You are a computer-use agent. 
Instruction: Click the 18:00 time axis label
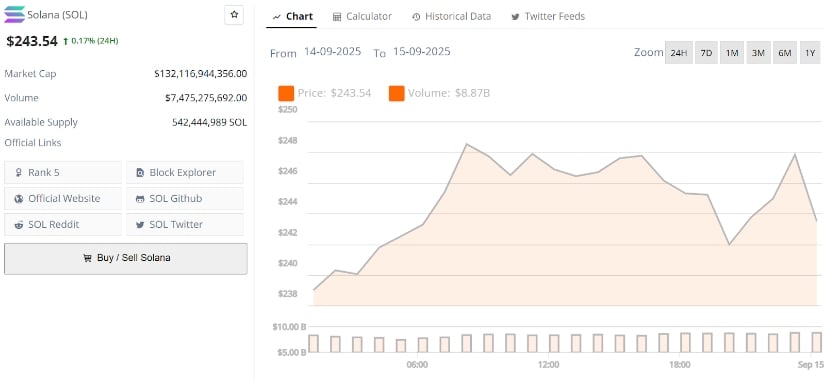point(680,364)
